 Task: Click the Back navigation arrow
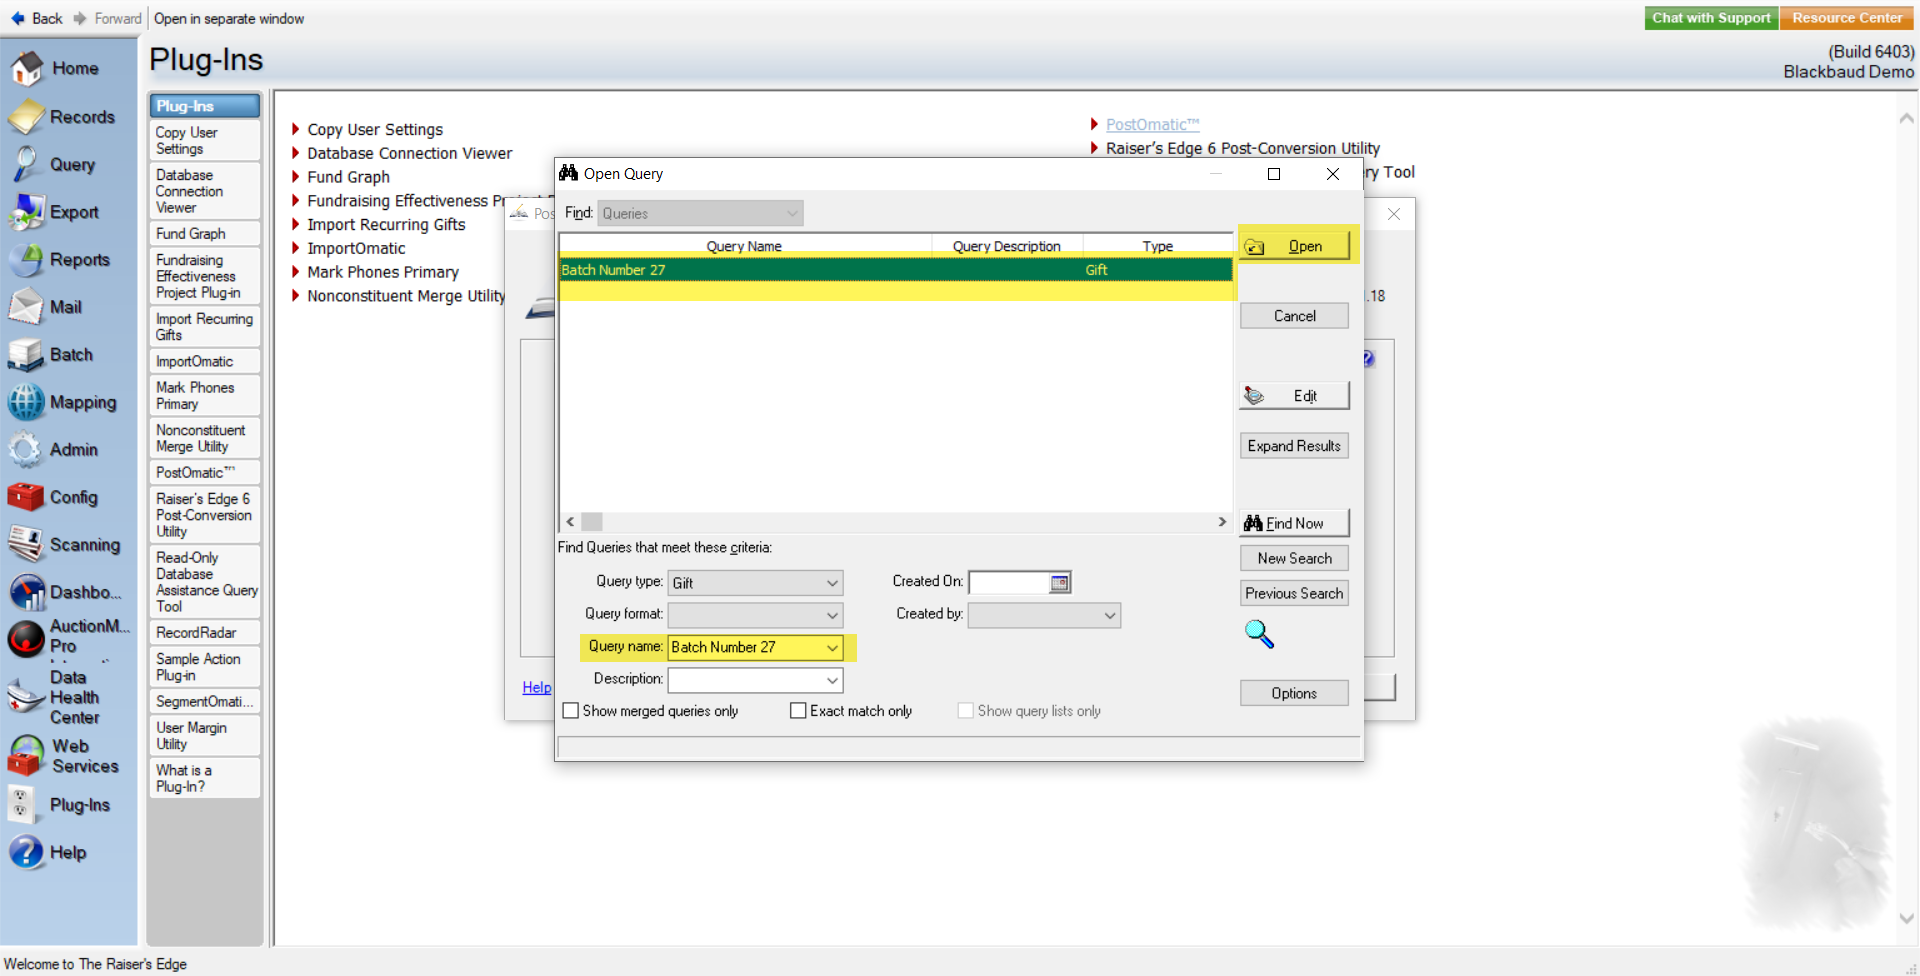pos(18,18)
